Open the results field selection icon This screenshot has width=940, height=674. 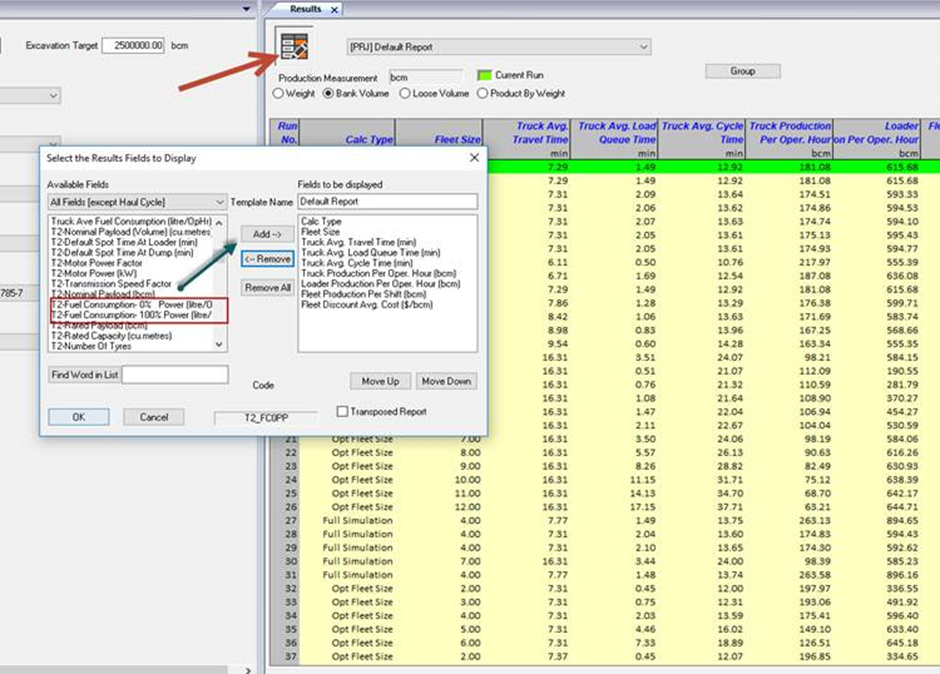click(x=294, y=46)
